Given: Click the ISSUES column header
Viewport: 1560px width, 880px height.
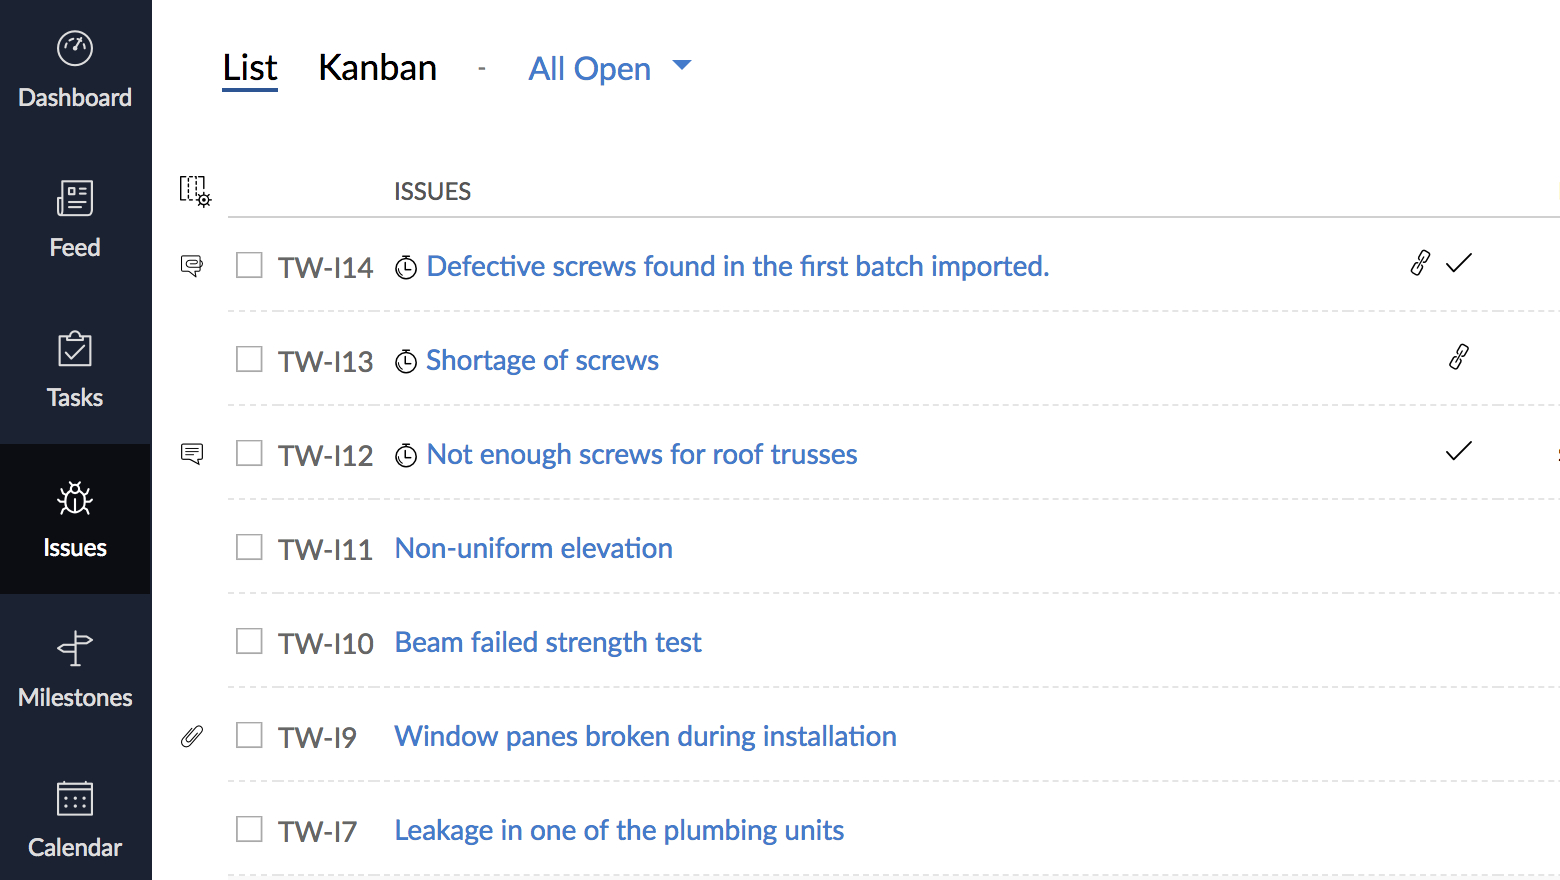Looking at the screenshot, I should tap(432, 191).
